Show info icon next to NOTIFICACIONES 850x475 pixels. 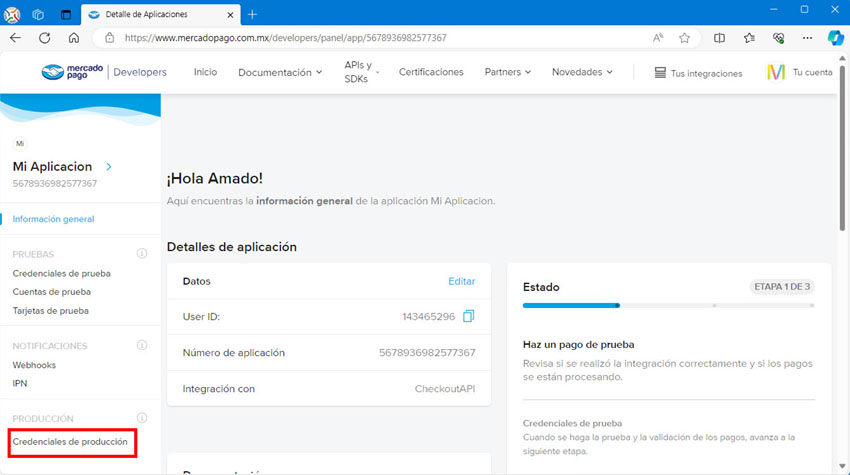[141, 345]
